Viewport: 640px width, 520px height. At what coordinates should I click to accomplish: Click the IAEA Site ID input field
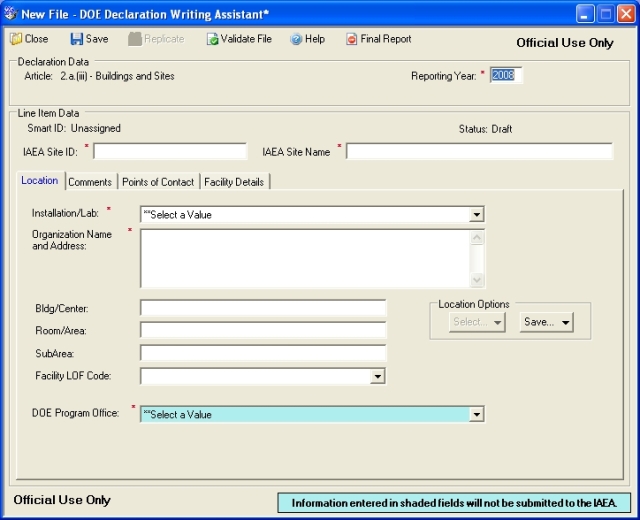(x=170, y=151)
